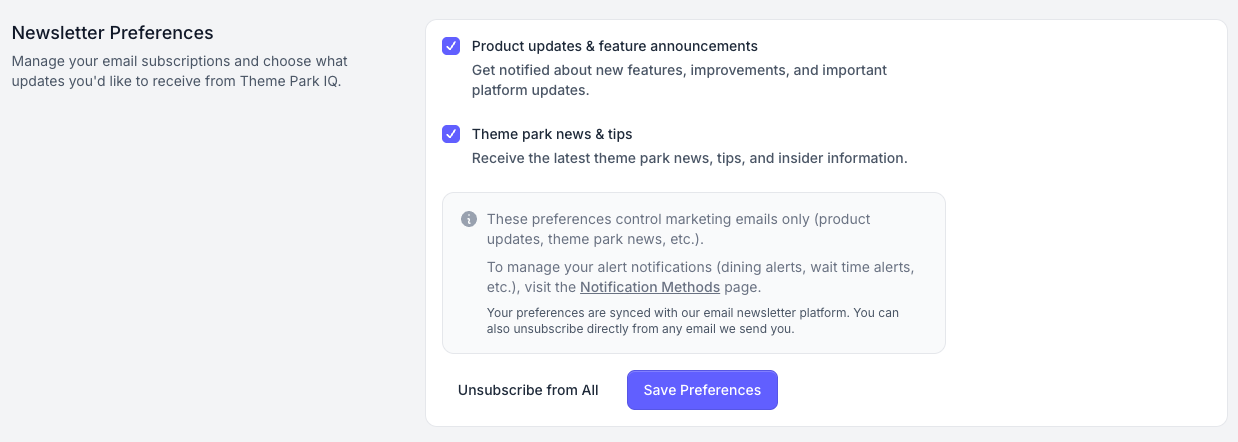Click the "To manage your alert notifications" sentence
This screenshot has height=442, width=1238.
pos(700,267)
